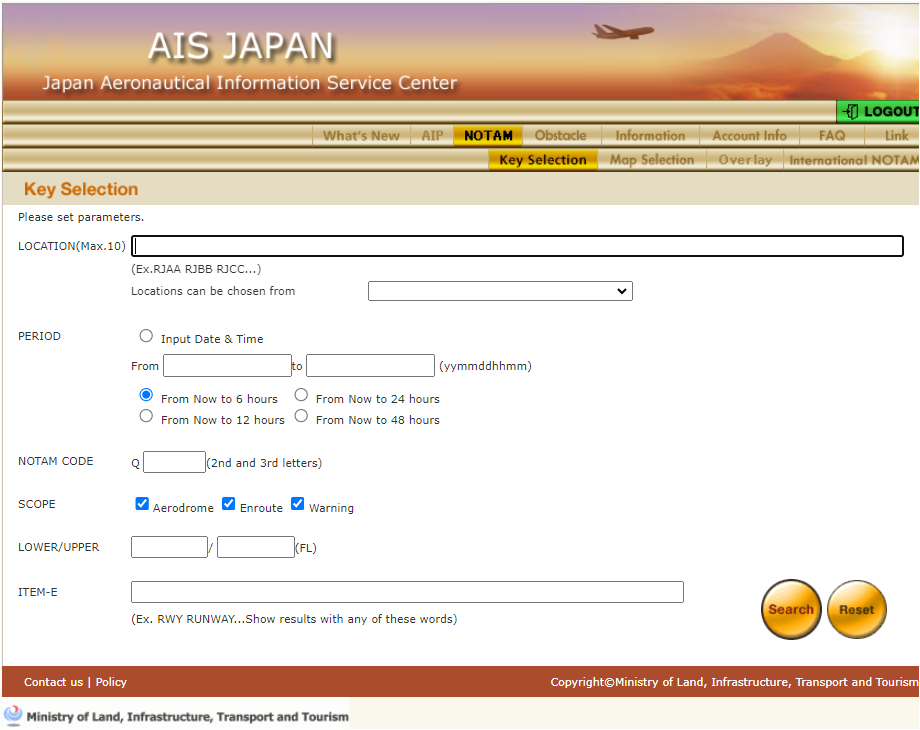This screenshot has width=920, height=730.
Task: Switch to Key Selection sub-tab
Action: pos(543,160)
